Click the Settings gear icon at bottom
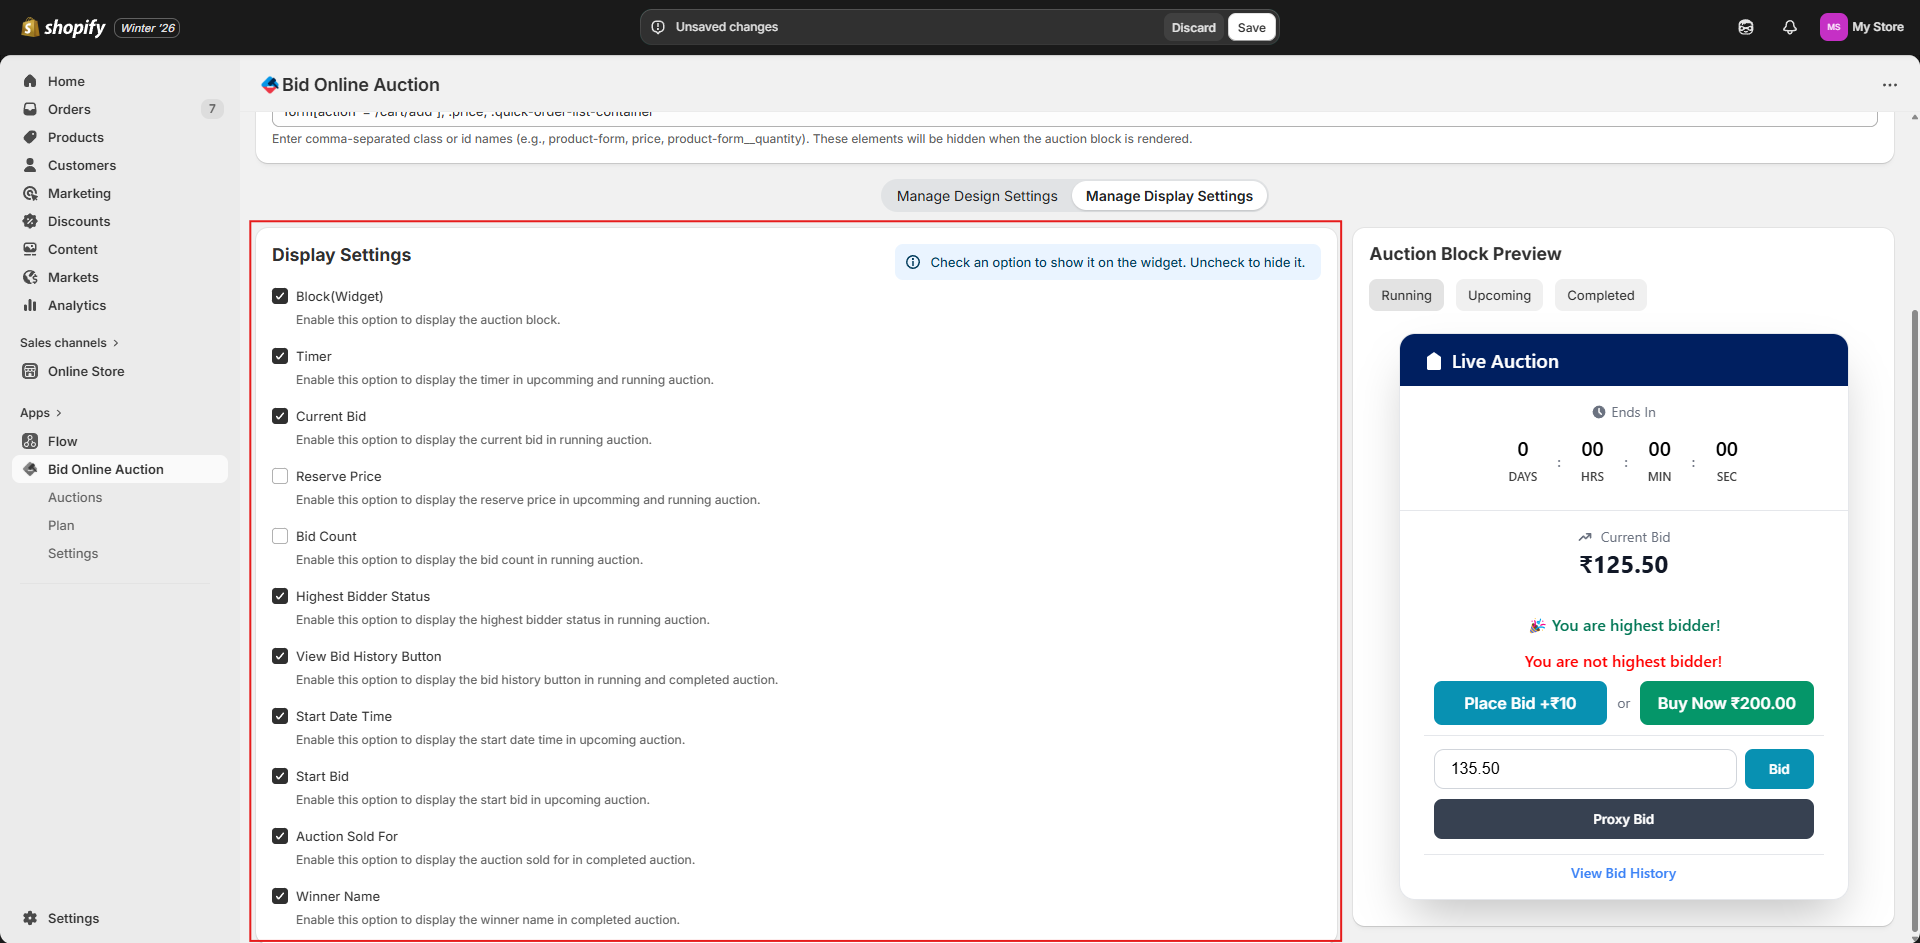The width and height of the screenshot is (1920, 943). click(30, 918)
